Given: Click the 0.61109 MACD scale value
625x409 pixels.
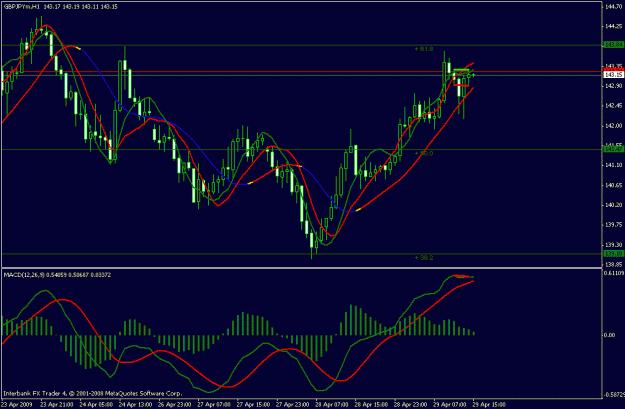Looking at the screenshot, I should coord(614,273).
